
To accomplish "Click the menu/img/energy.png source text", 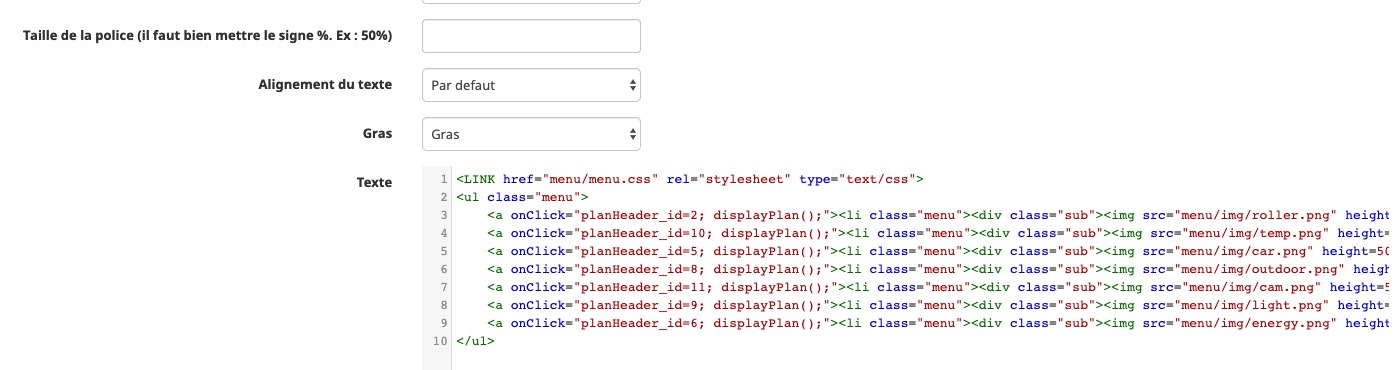I will (1256, 323).
